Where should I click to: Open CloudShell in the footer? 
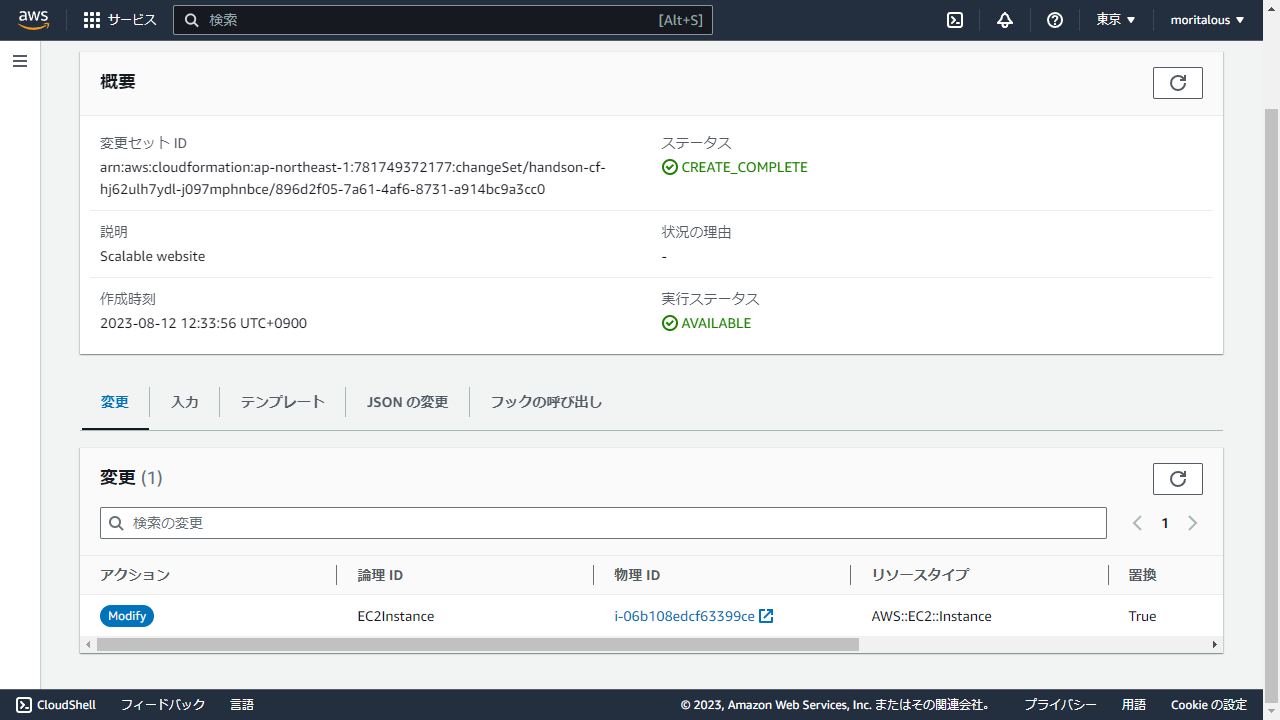click(57, 705)
